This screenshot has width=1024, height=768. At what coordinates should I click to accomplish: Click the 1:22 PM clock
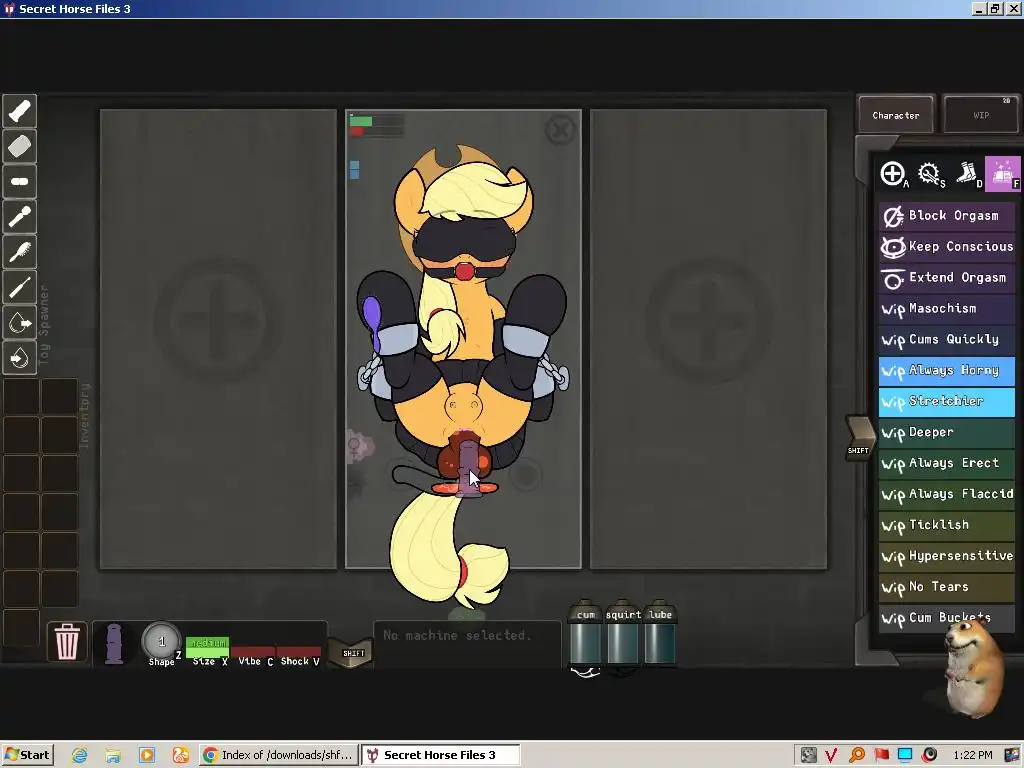point(972,755)
